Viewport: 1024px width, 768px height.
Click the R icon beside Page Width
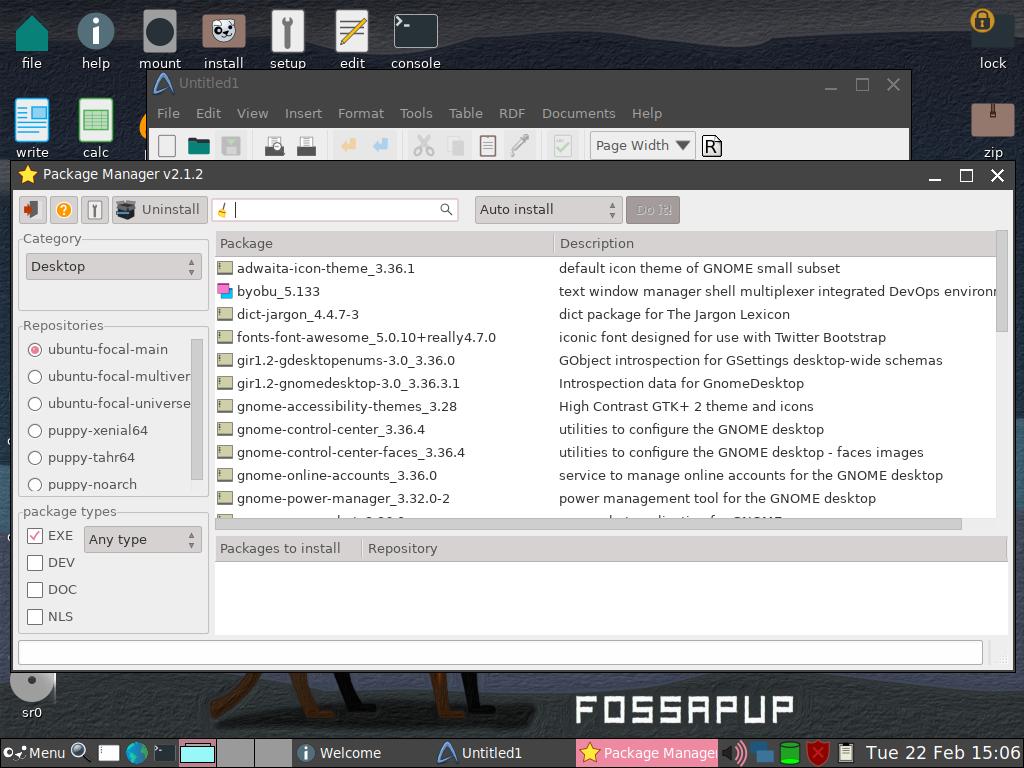712,146
